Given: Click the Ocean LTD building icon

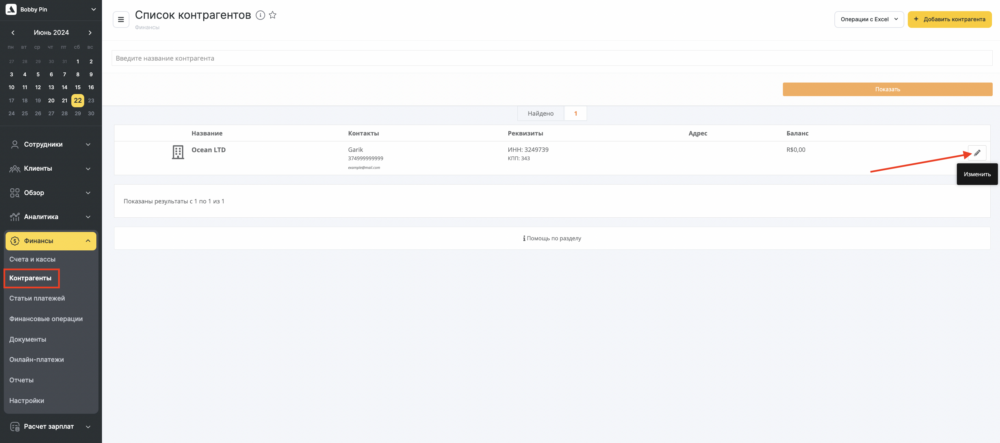Looking at the screenshot, I should [x=178, y=152].
